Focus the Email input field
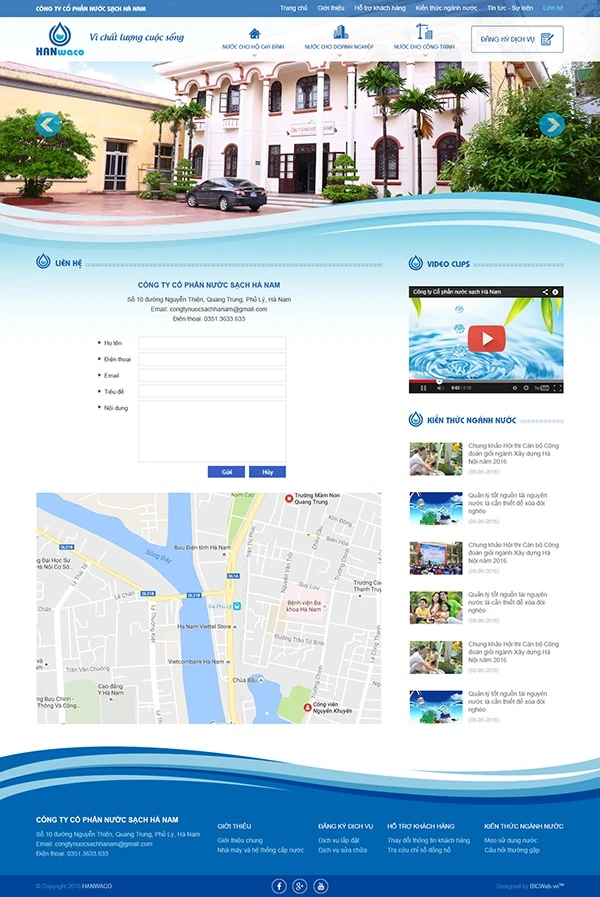 click(x=212, y=375)
